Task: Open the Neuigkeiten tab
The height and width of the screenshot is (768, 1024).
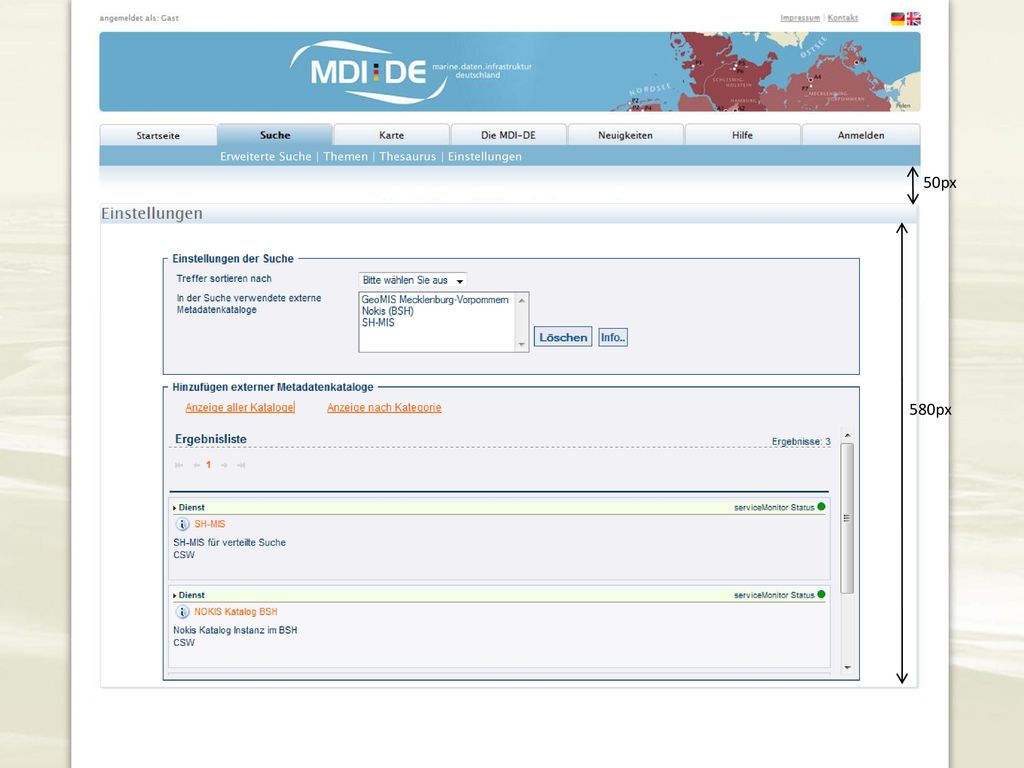Action: pos(625,135)
